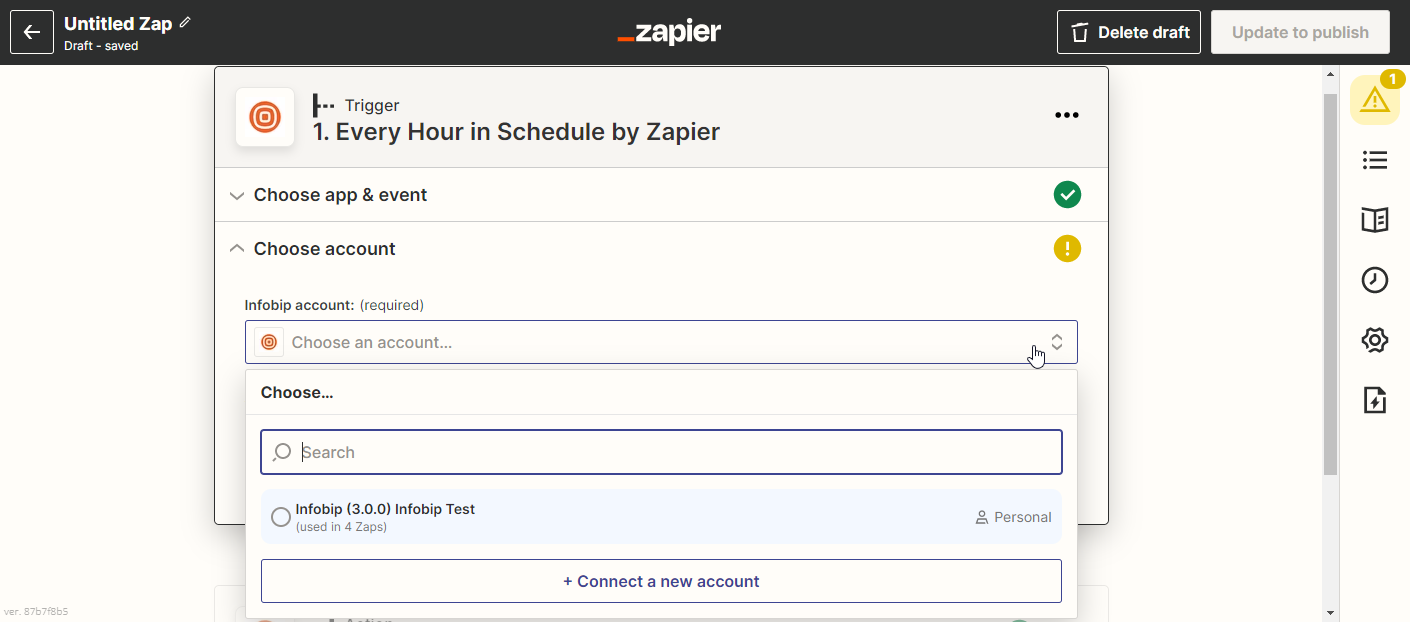Click the Update to publish button

pyautogui.click(x=1300, y=32)
